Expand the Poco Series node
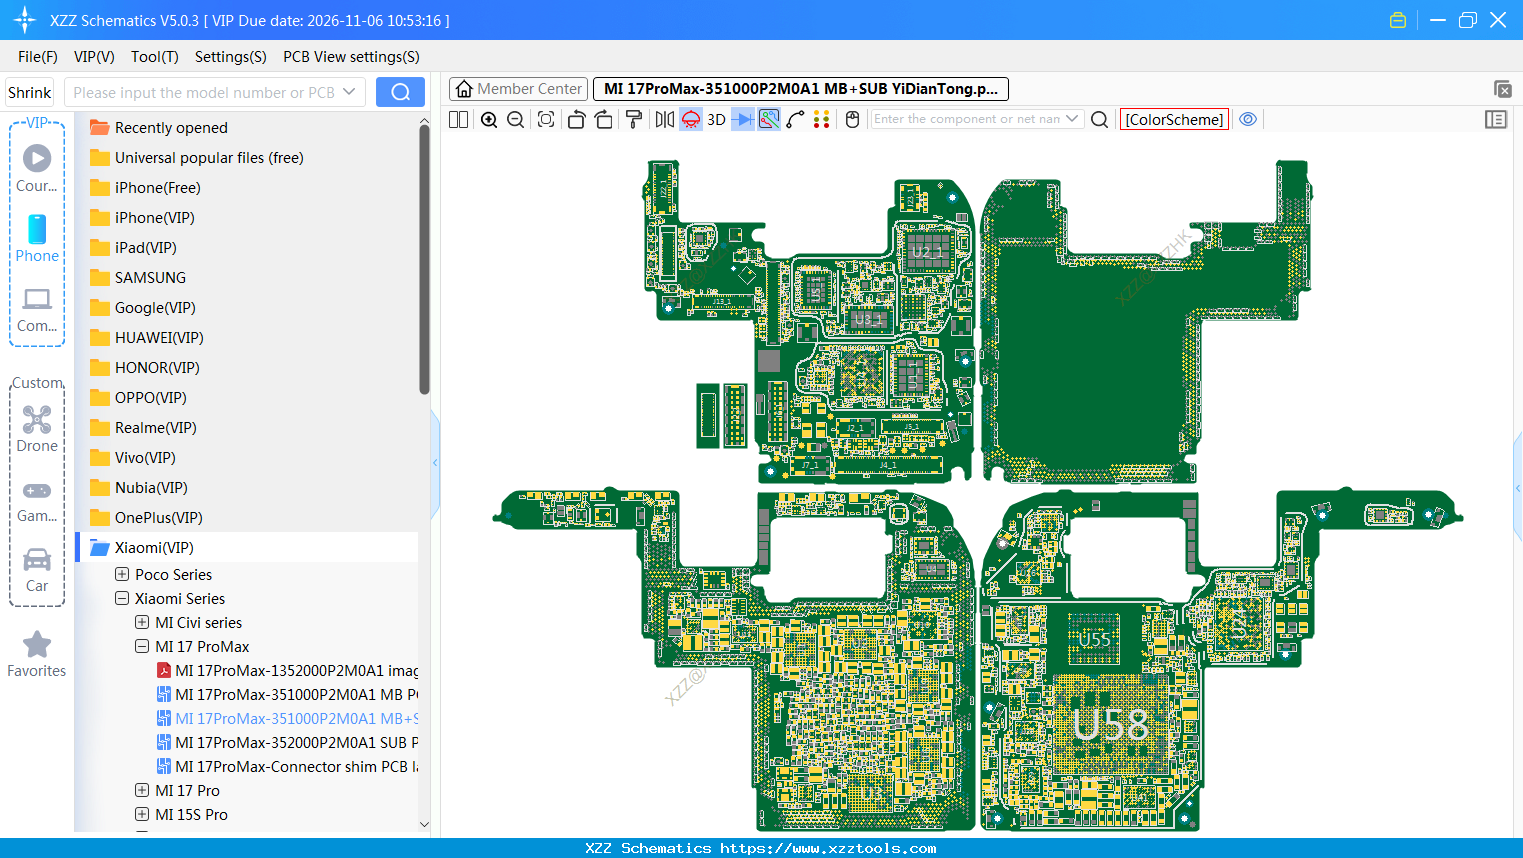 point(122,574)
